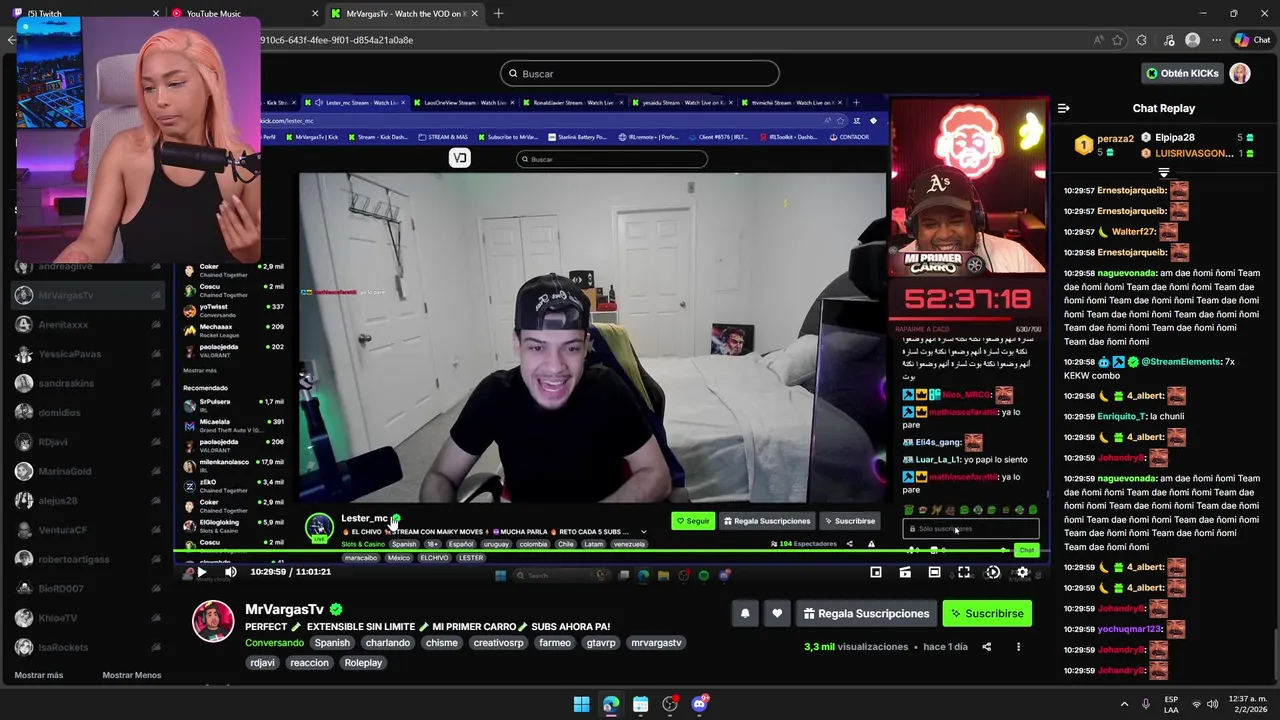Click the MrVargasTv channel name
Image resolution: width=1280 pixels, height=720 pixels.
pyautogui.click(x=284, y=609)
